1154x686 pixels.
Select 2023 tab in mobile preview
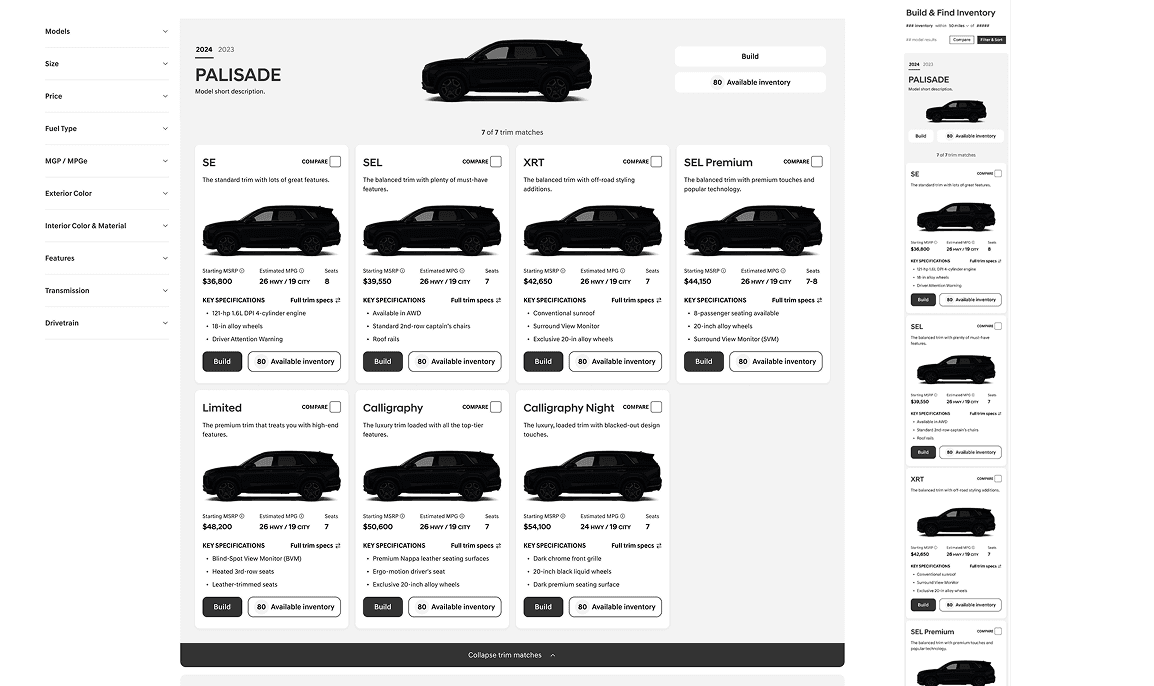click(x=928, y=65)
